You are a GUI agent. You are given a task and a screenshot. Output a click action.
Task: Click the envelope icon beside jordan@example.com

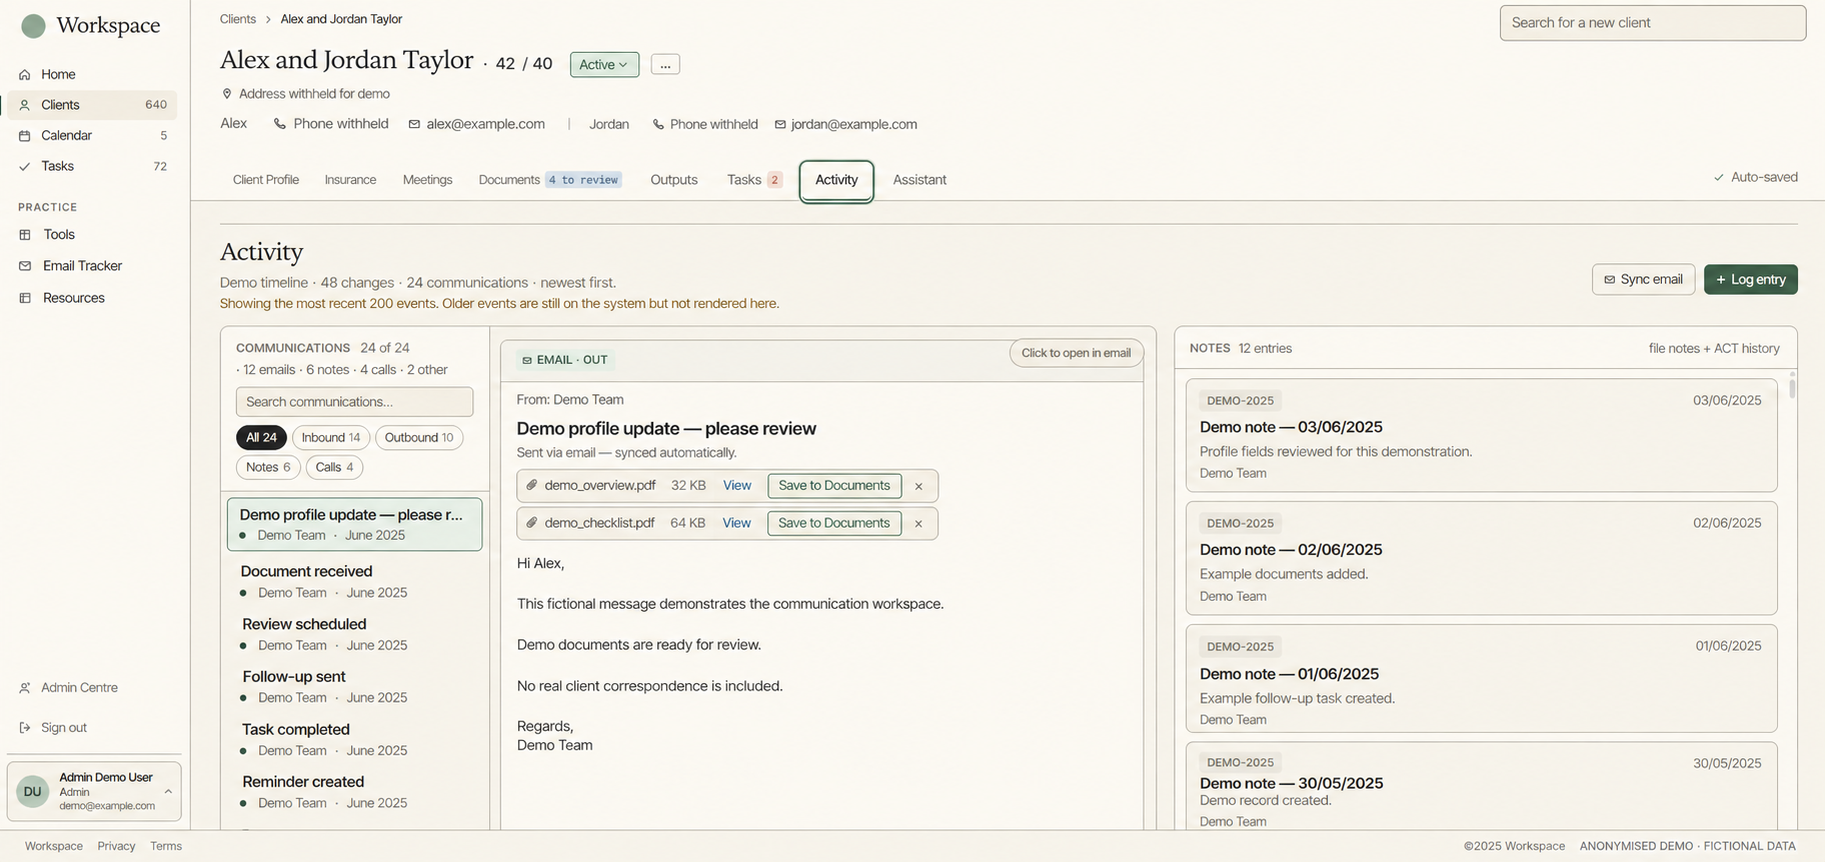(x=780, y=125)
